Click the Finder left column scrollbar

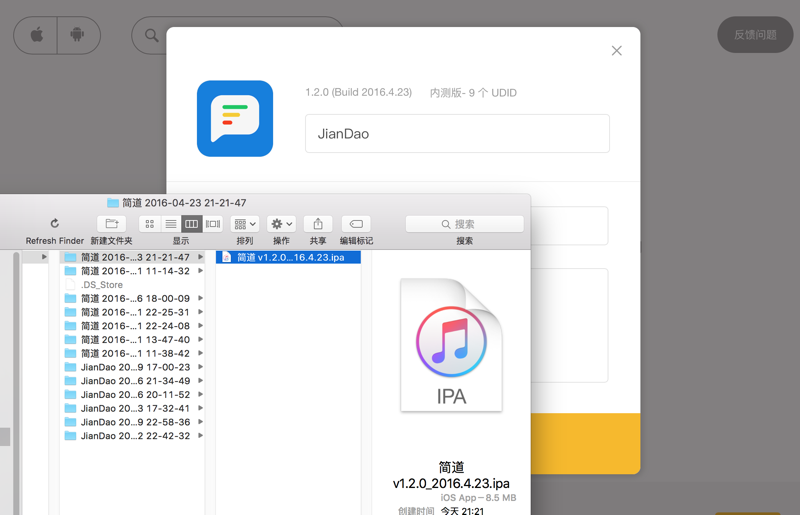click(x=16, y=383)
